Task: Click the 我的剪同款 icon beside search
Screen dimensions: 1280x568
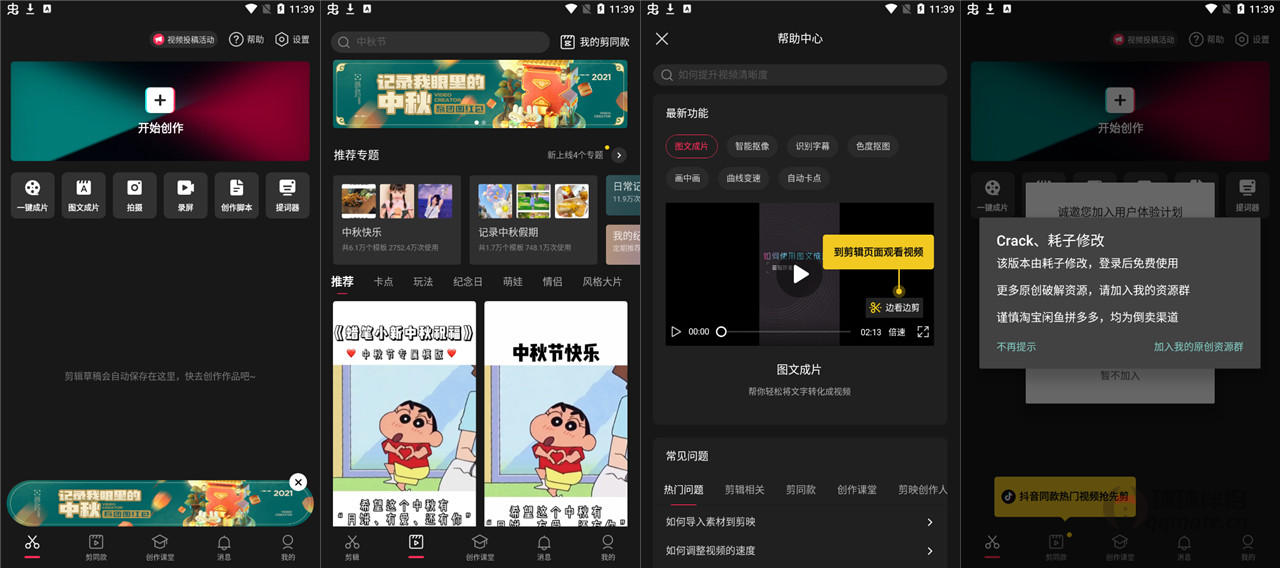Action: pos(567,42)
